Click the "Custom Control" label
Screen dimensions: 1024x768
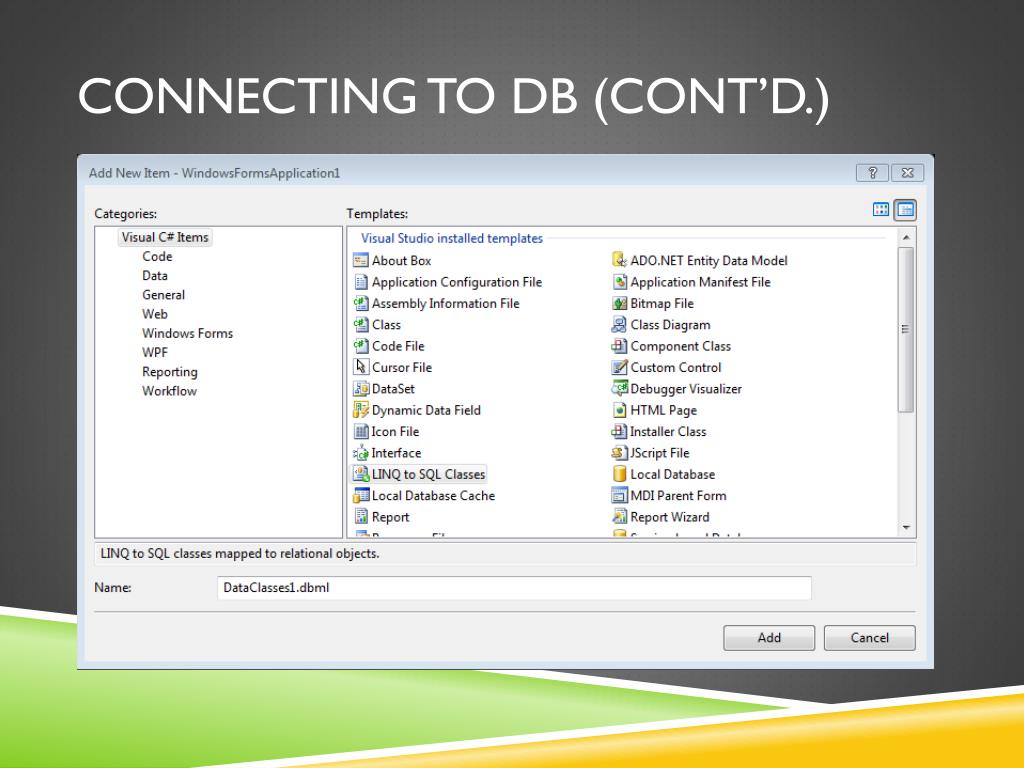tap(675, 368)
